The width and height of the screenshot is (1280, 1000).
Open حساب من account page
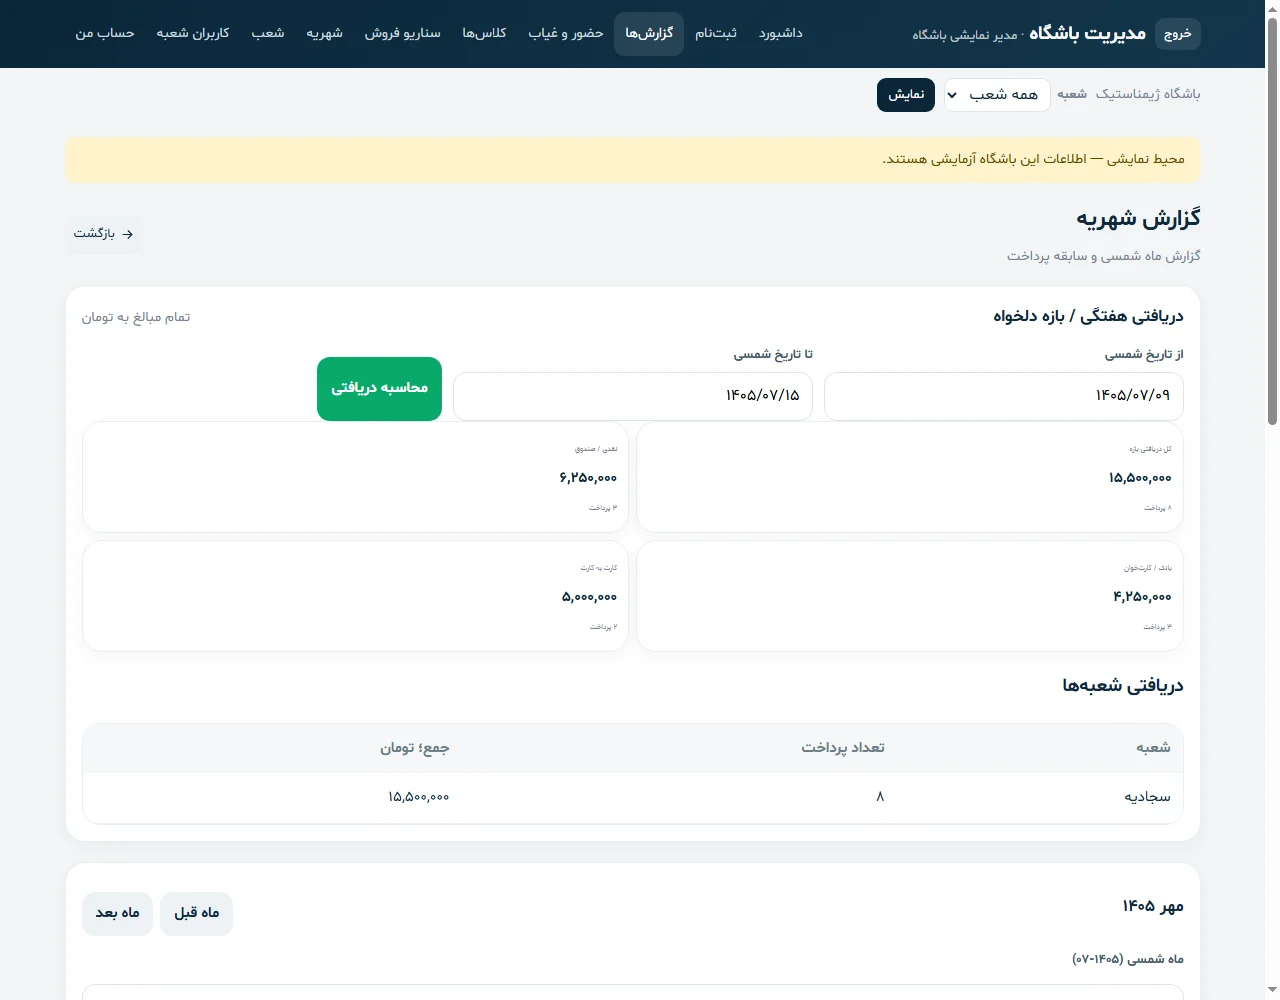point(105,34)
